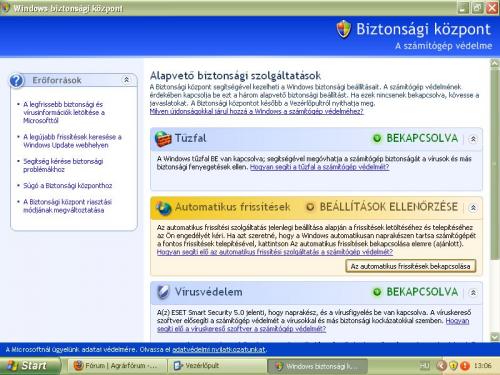Click the scrollbar down arrow

coord(495,337)
